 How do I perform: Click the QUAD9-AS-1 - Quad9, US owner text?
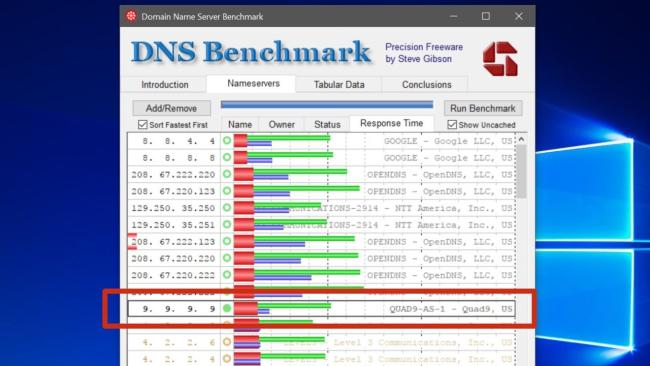451,309
